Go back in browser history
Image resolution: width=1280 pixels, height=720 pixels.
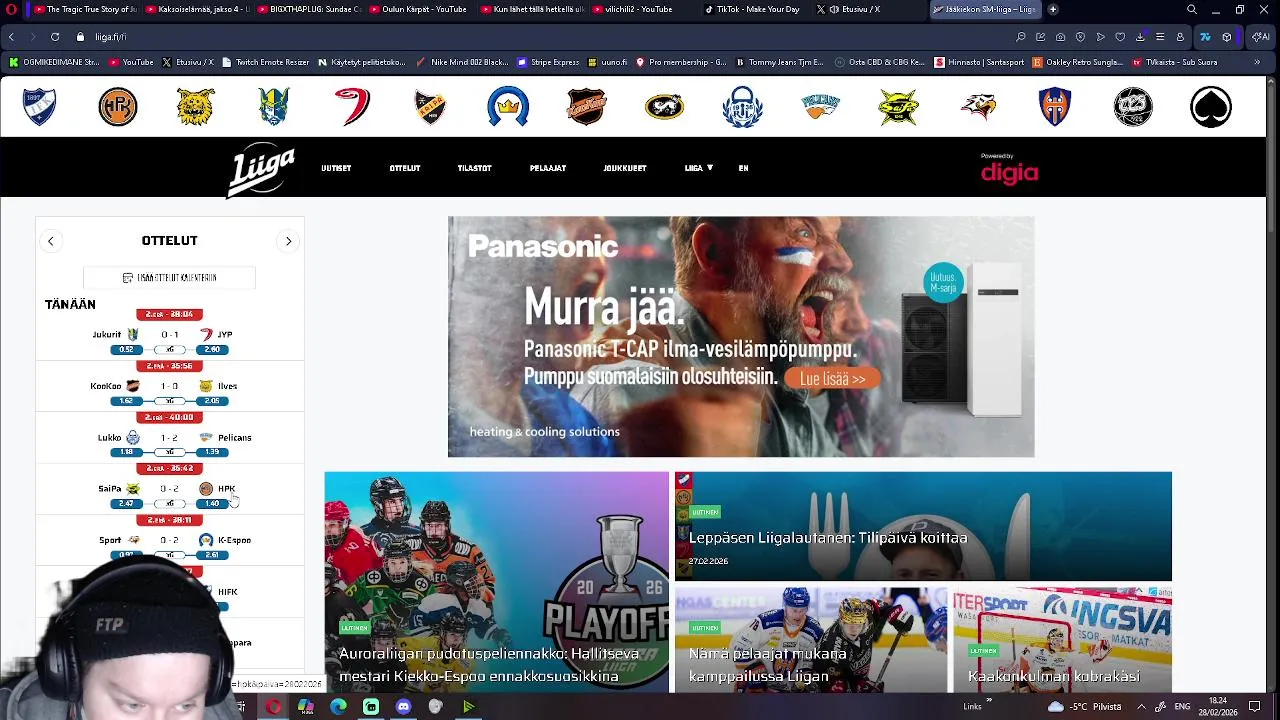pyautogui.click(x=11, y=37)
